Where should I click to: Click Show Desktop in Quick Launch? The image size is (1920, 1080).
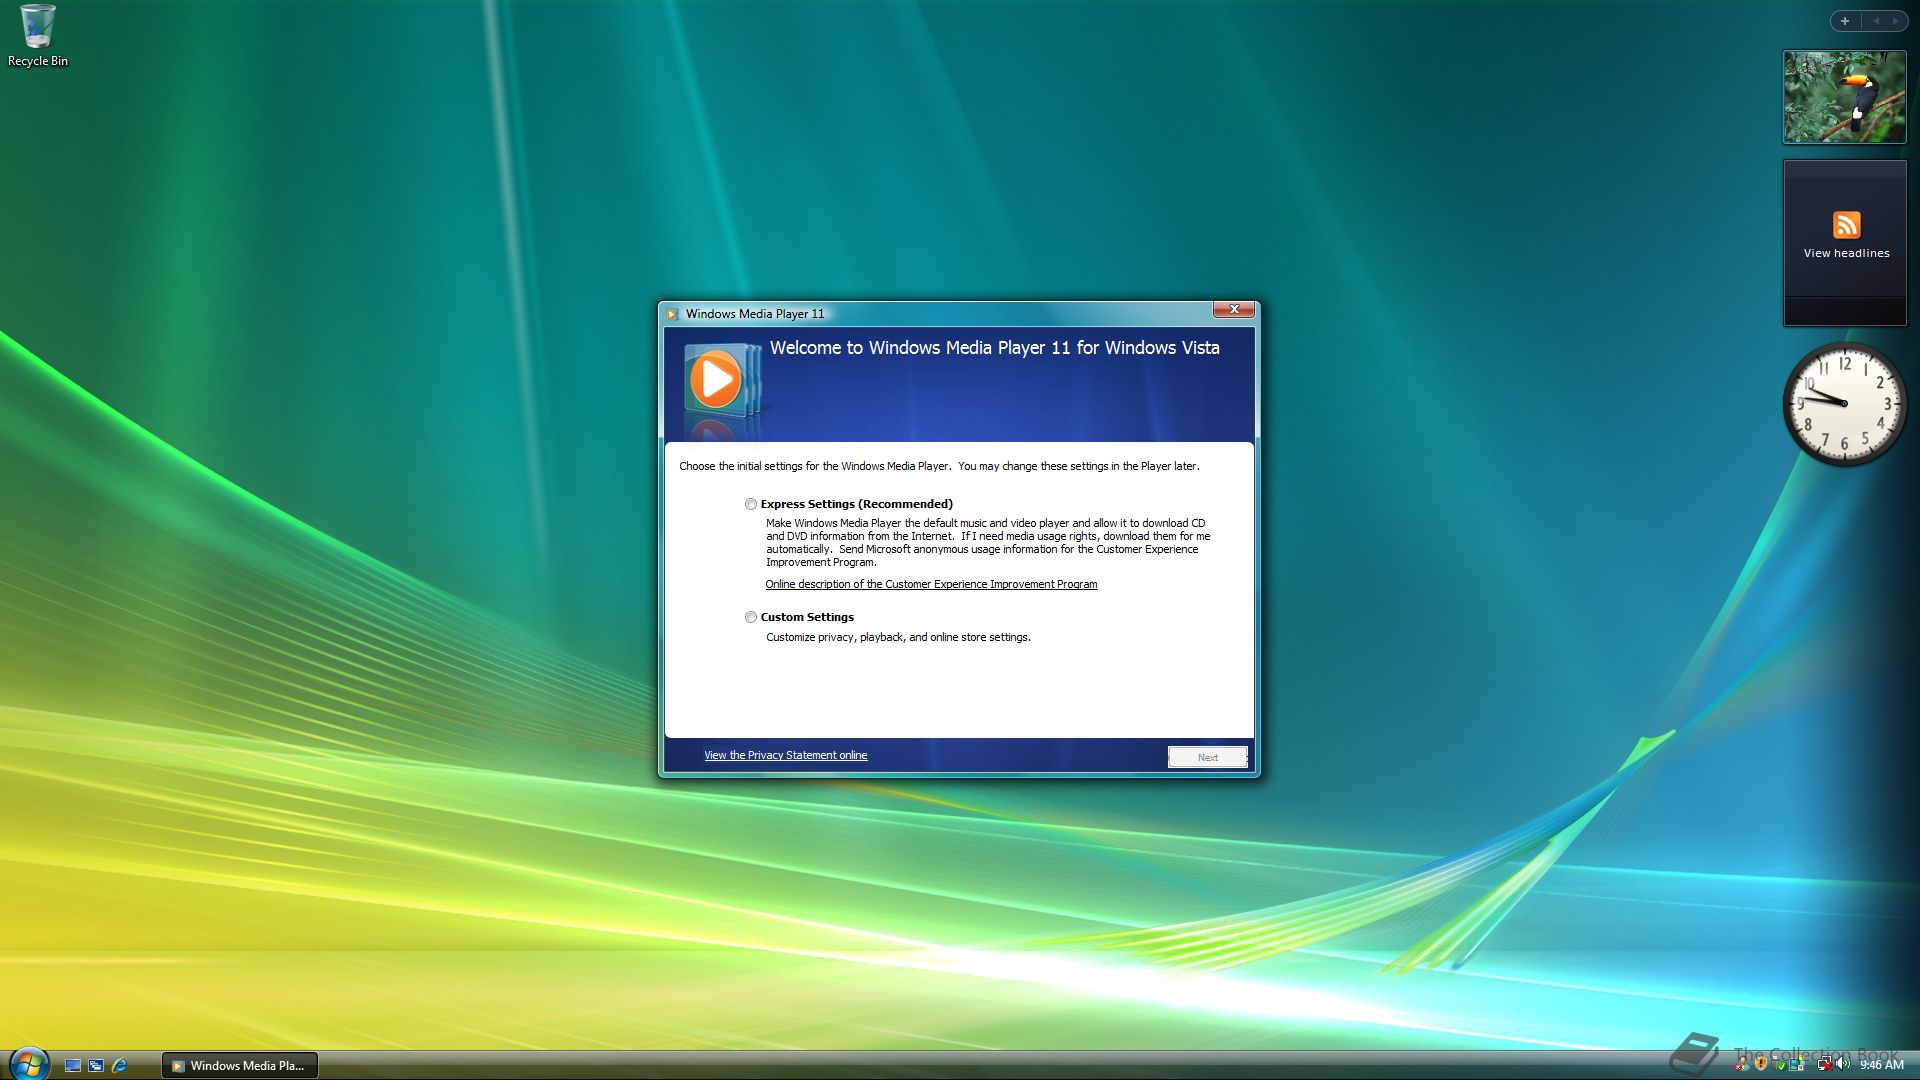pyautogui.click(x=72, y=1066)
